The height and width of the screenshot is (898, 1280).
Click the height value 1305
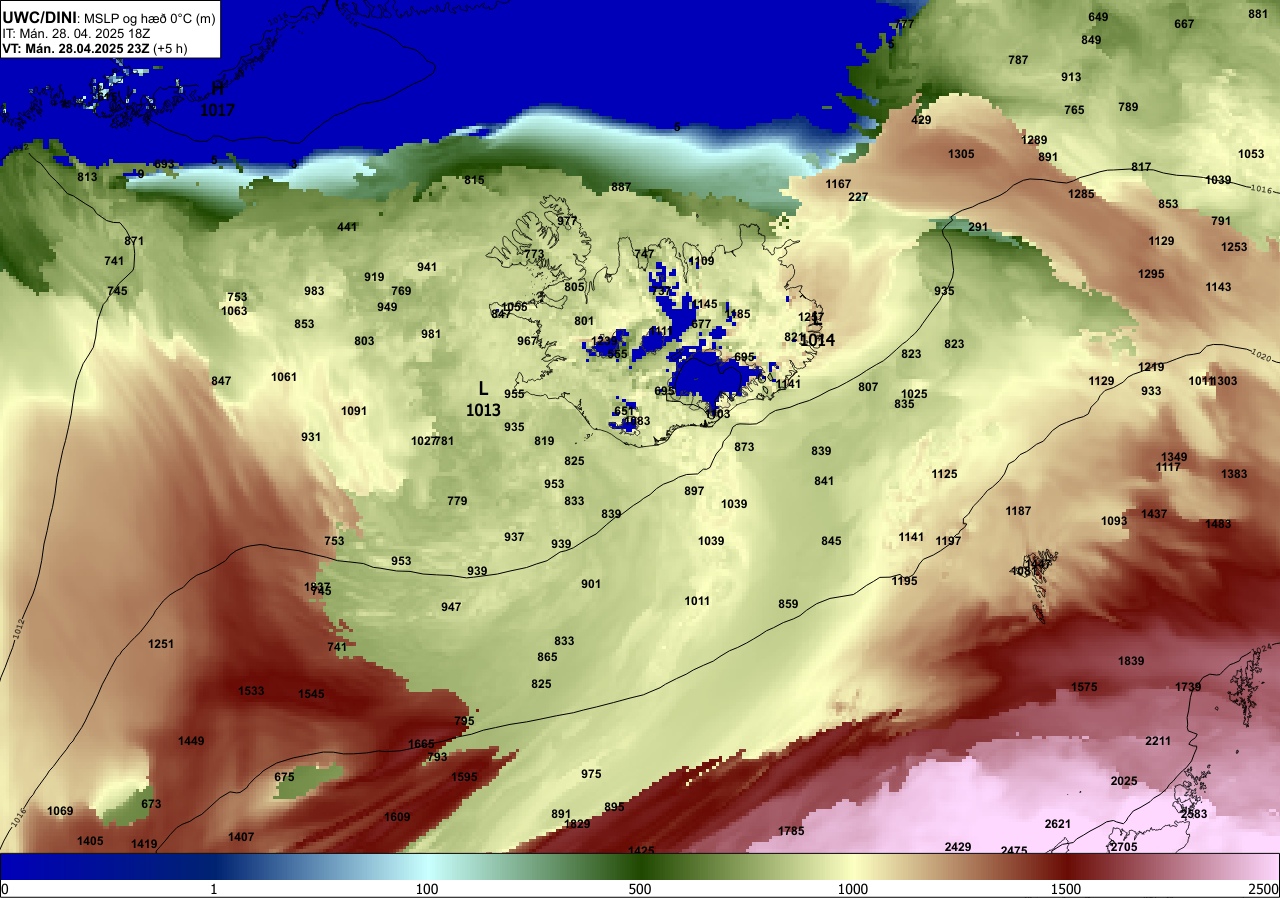coord(961,154)
